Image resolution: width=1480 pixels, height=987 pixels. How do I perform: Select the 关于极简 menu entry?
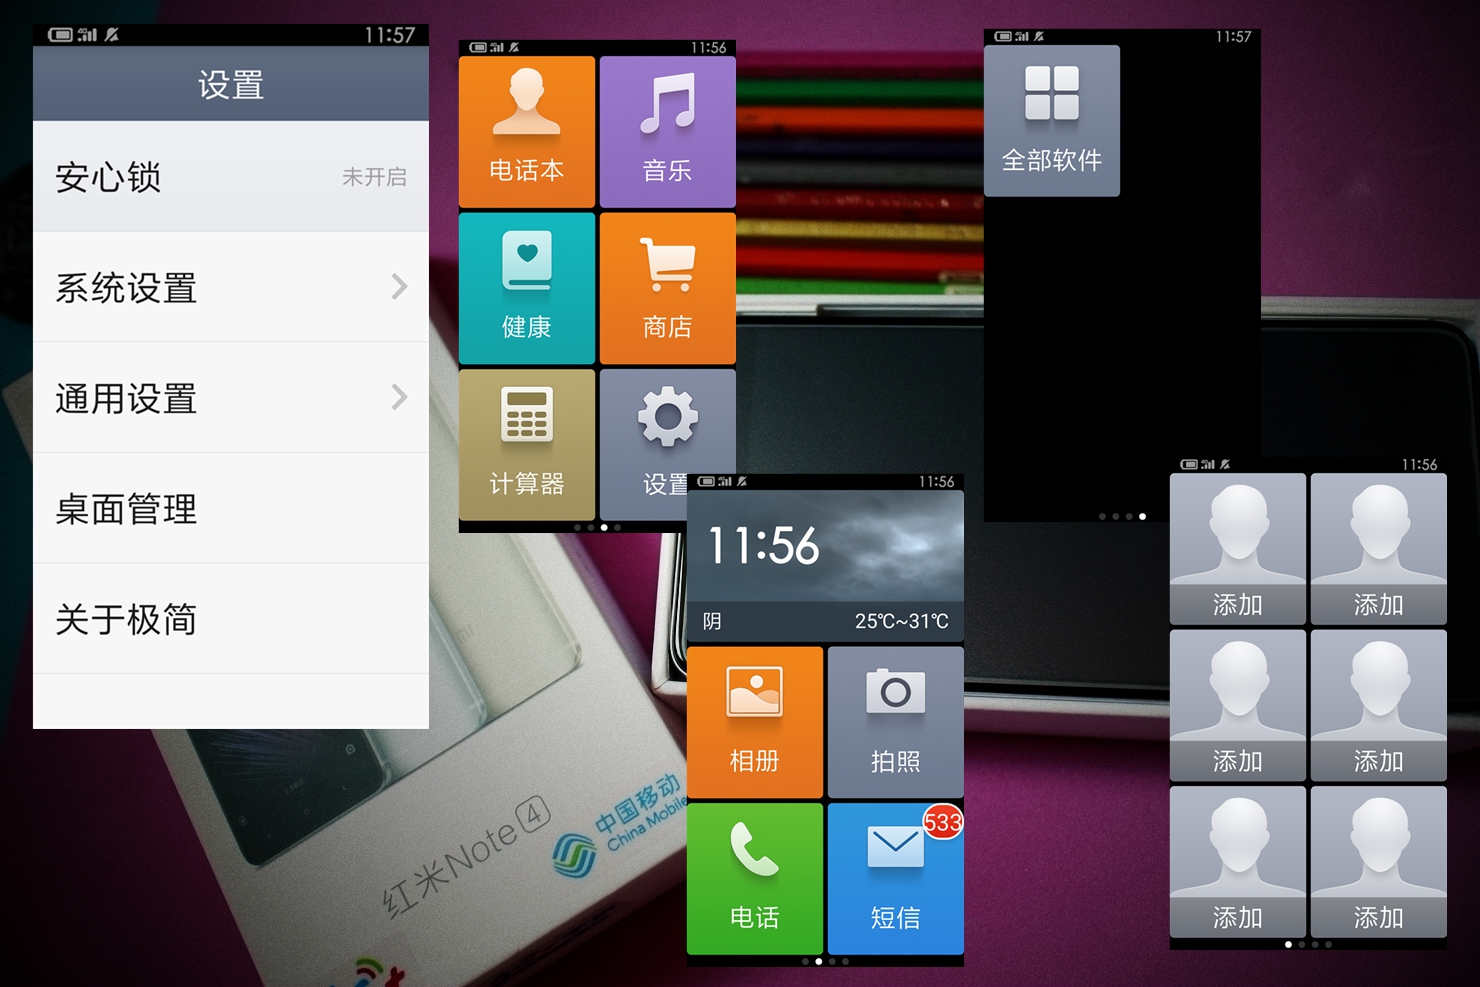point(230,619)
